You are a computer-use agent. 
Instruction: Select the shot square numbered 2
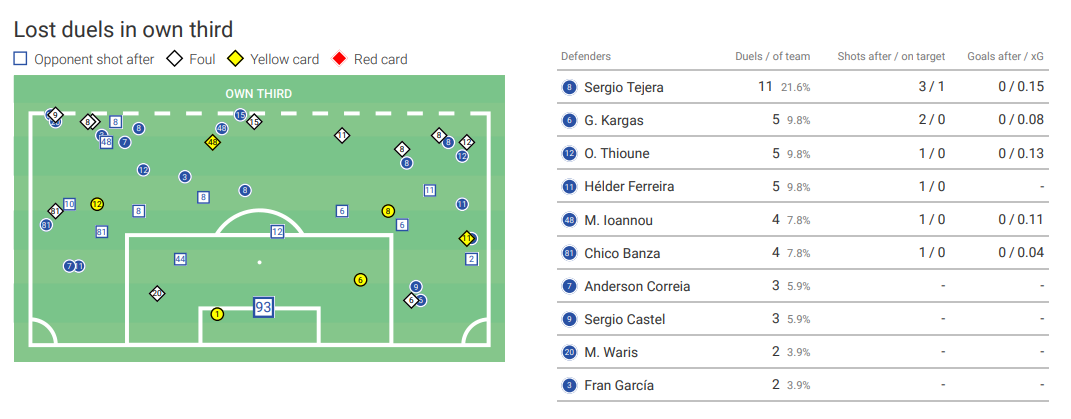[471, 259]
